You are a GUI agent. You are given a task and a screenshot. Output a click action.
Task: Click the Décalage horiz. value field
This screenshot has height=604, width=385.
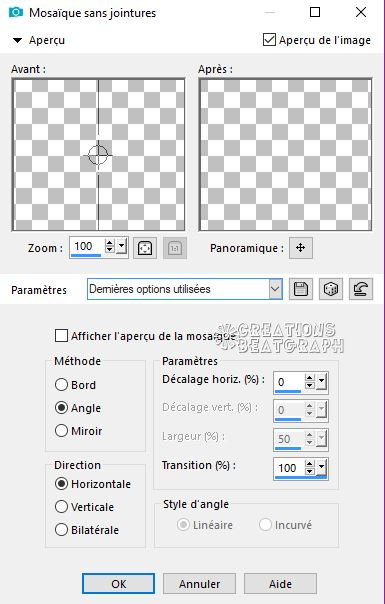click(289, 382)
